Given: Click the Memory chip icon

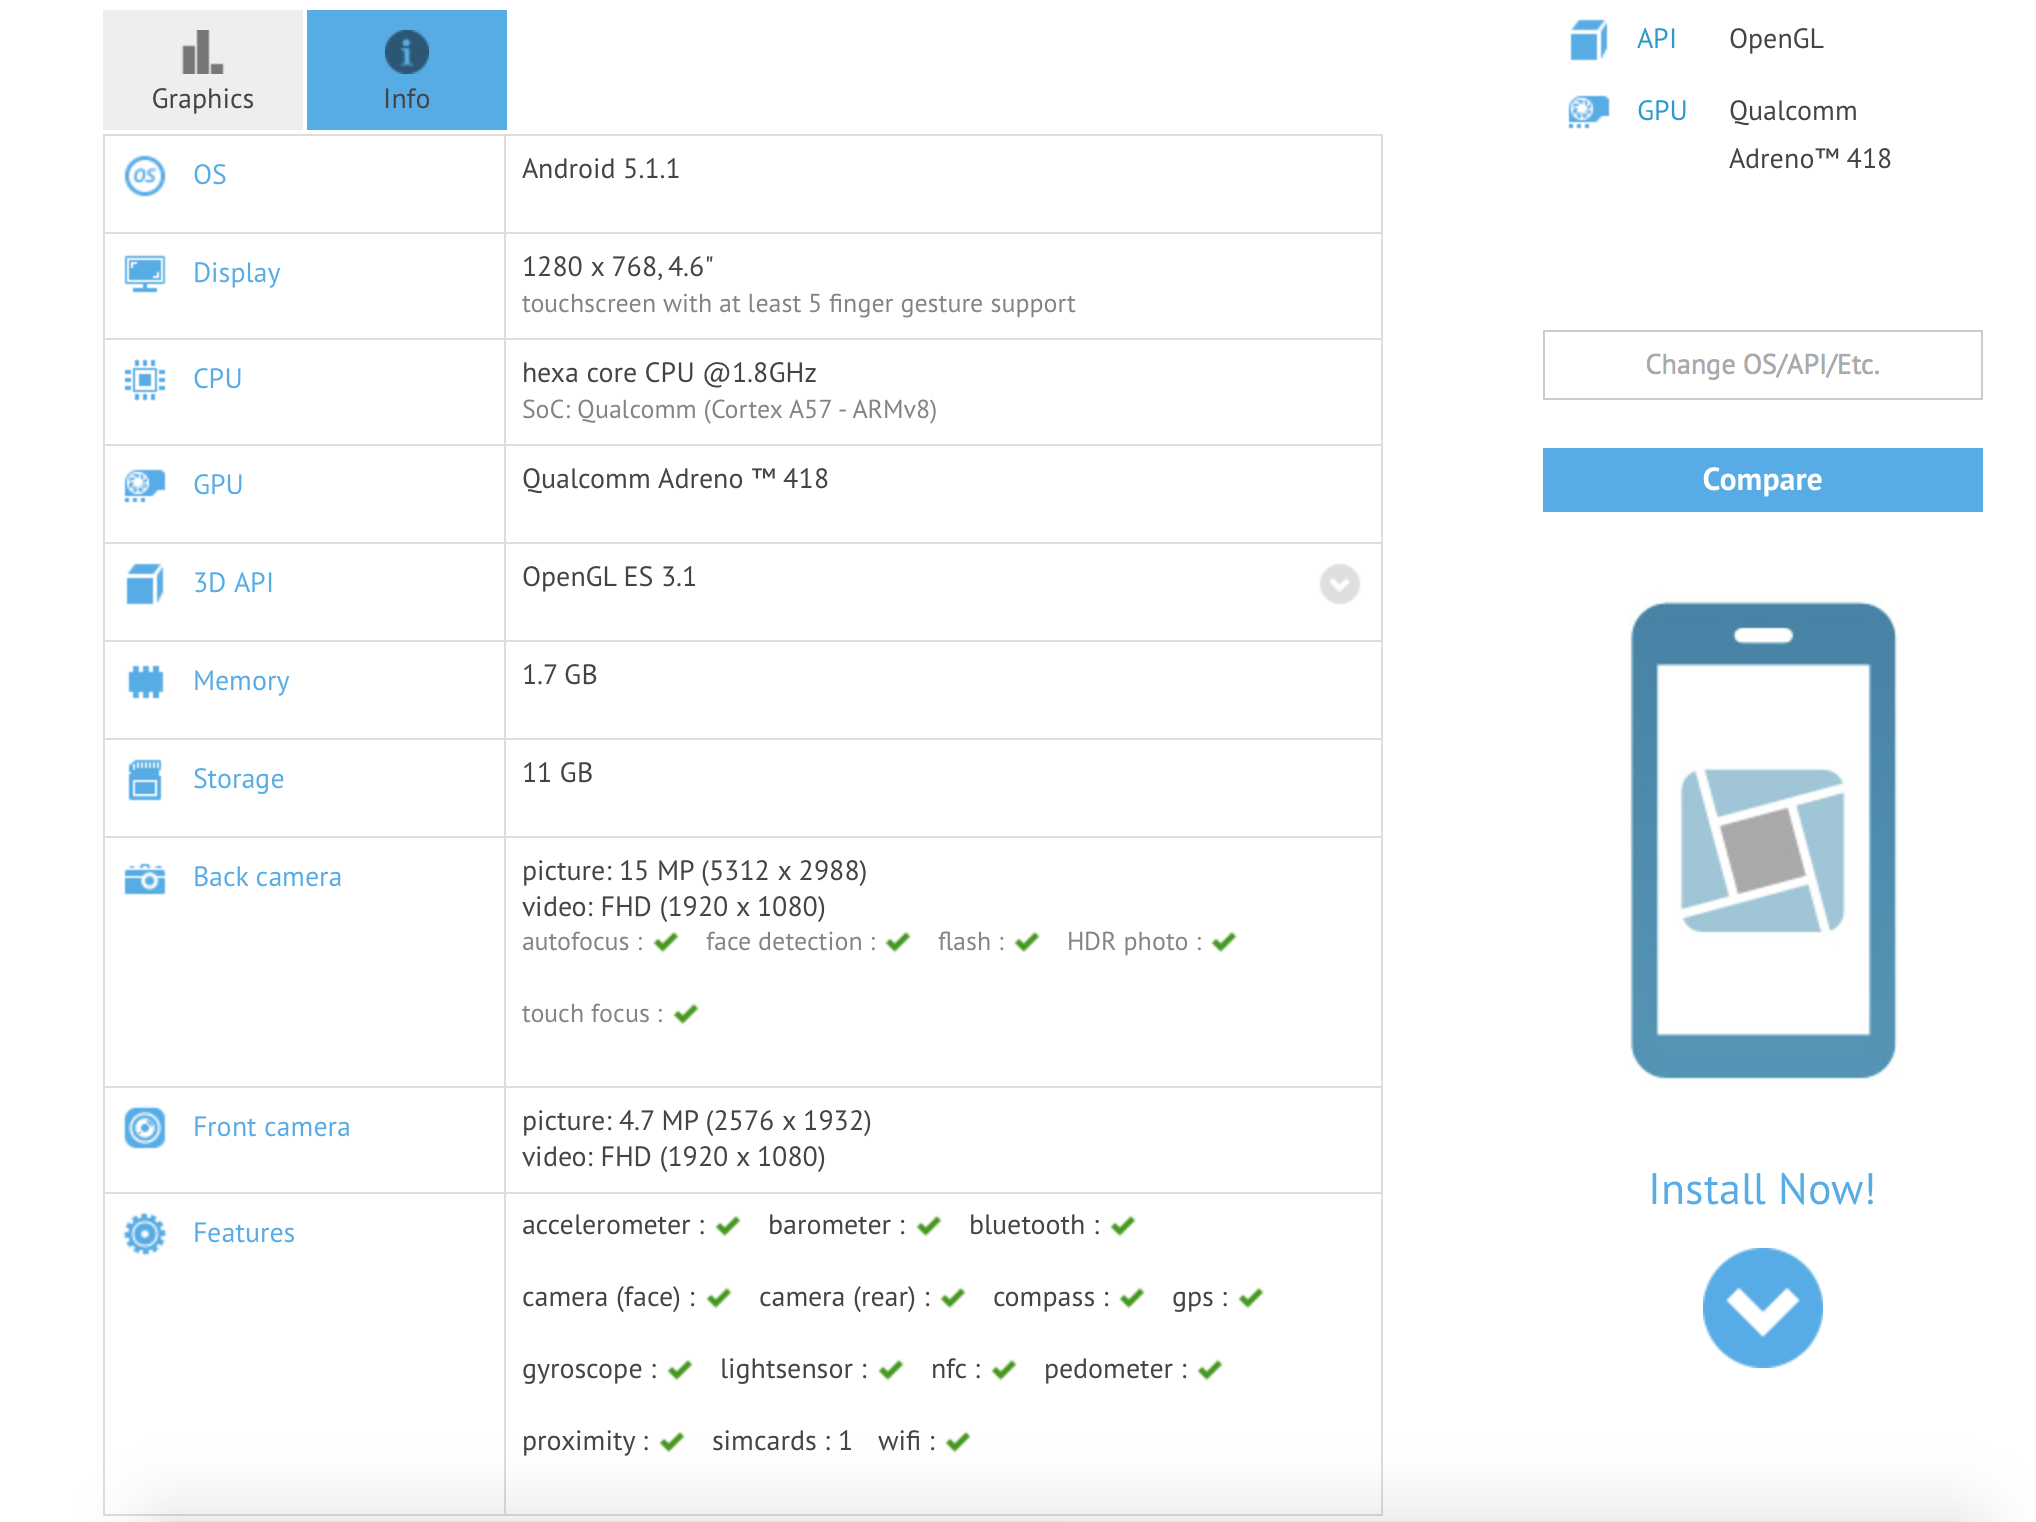Looking at the screenshot, I should [x=145, y=682].
